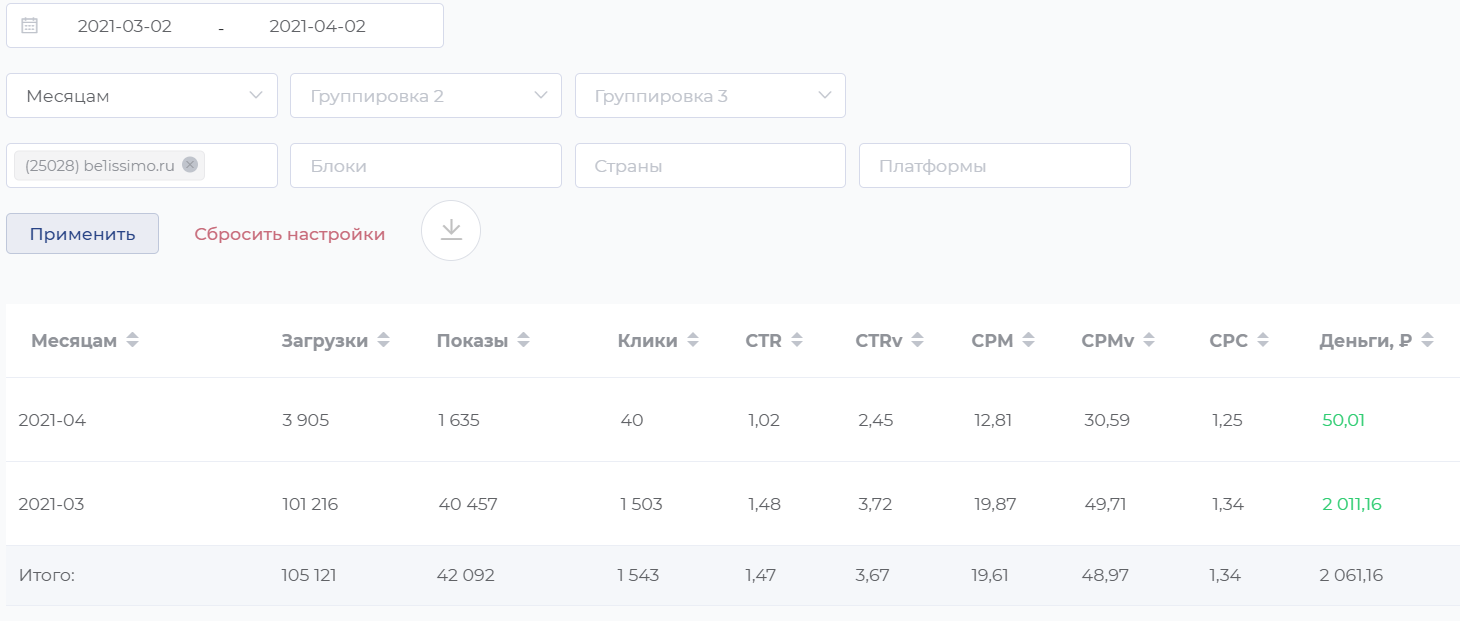This screenshot has height=621, width=1460.
Task: Sort table by CTR column arrows
Action: tap(797, 341)
